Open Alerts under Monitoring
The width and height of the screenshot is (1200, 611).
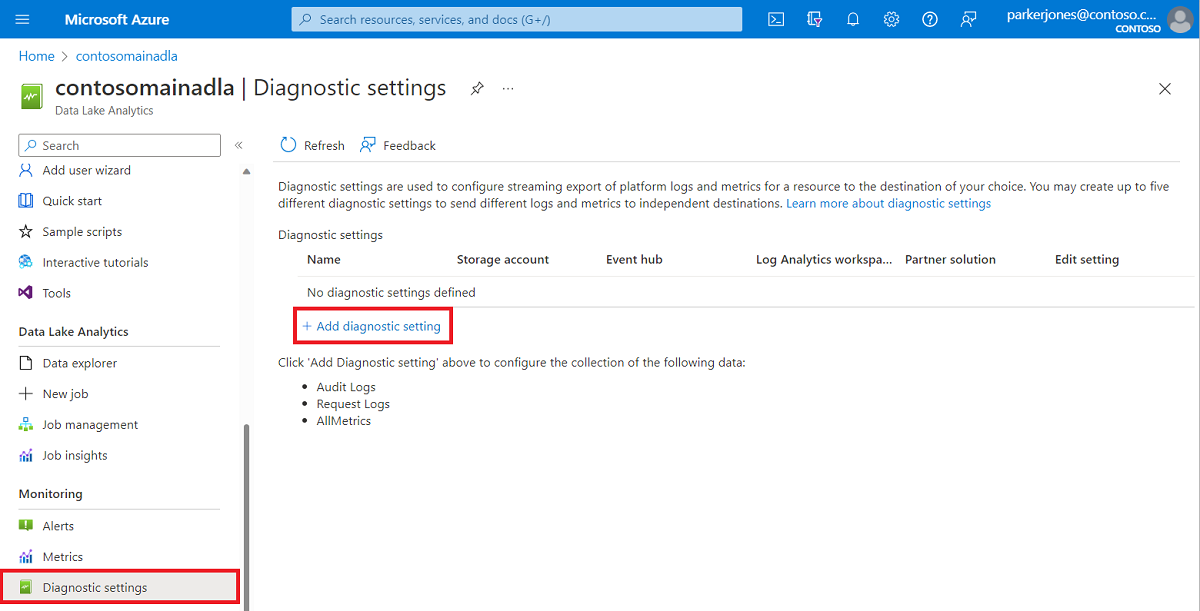pyautogui.click(x=58, y=525)
